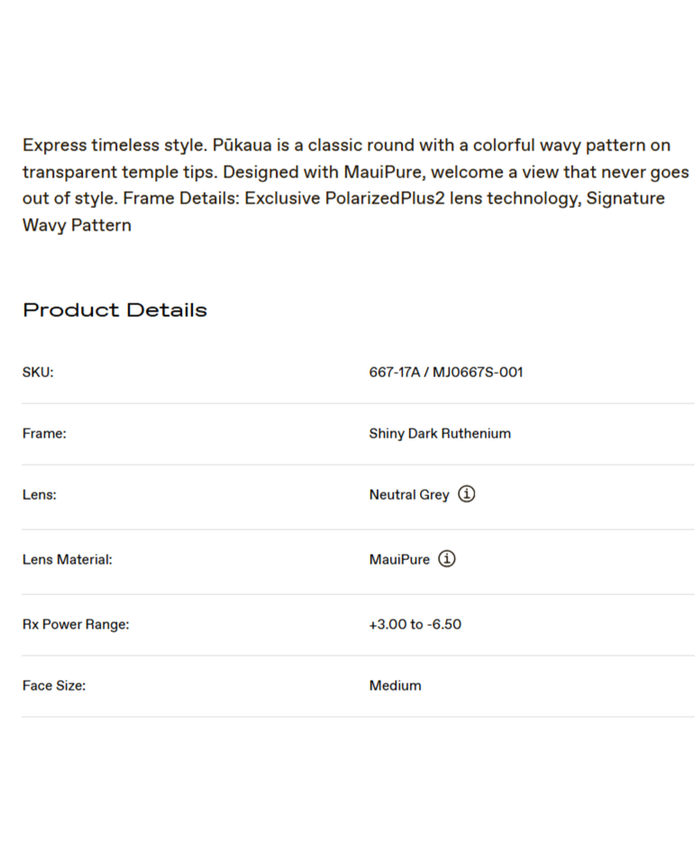Click the words Wavy Pattern ending the description
The image size is (700, 850).
coord(77,225)
